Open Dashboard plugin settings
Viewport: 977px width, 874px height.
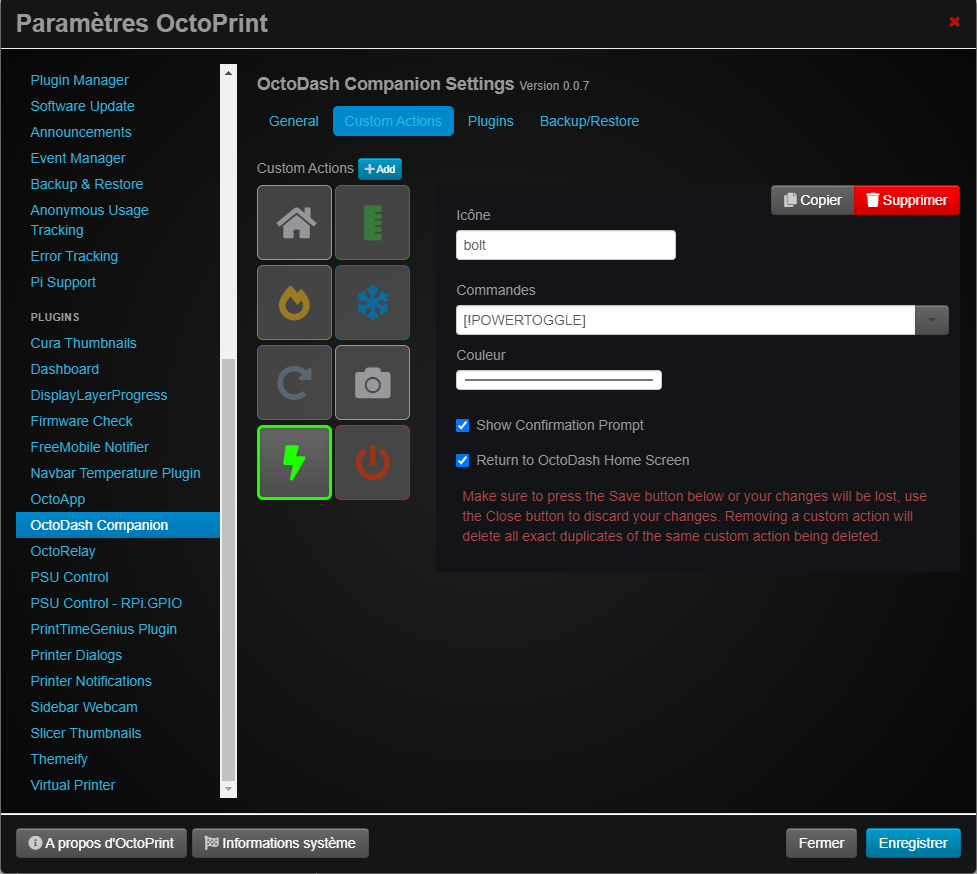pos(65,369)
